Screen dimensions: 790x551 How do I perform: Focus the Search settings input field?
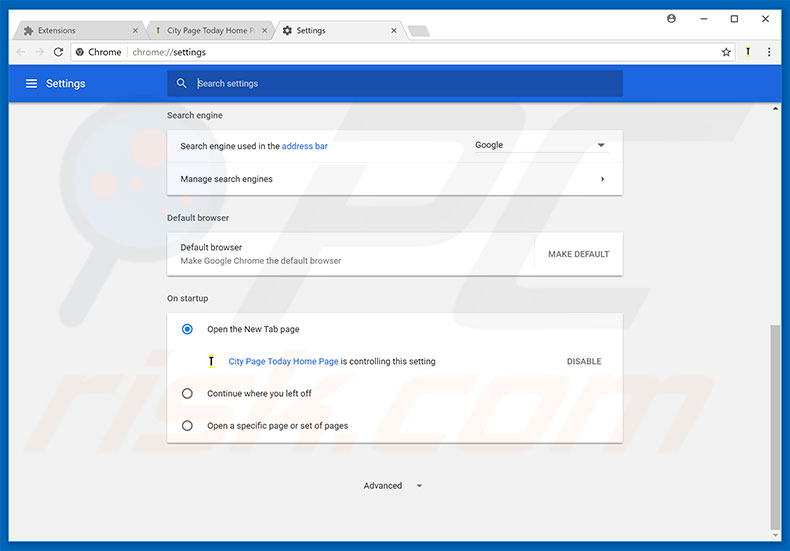(x=394, y=84)
